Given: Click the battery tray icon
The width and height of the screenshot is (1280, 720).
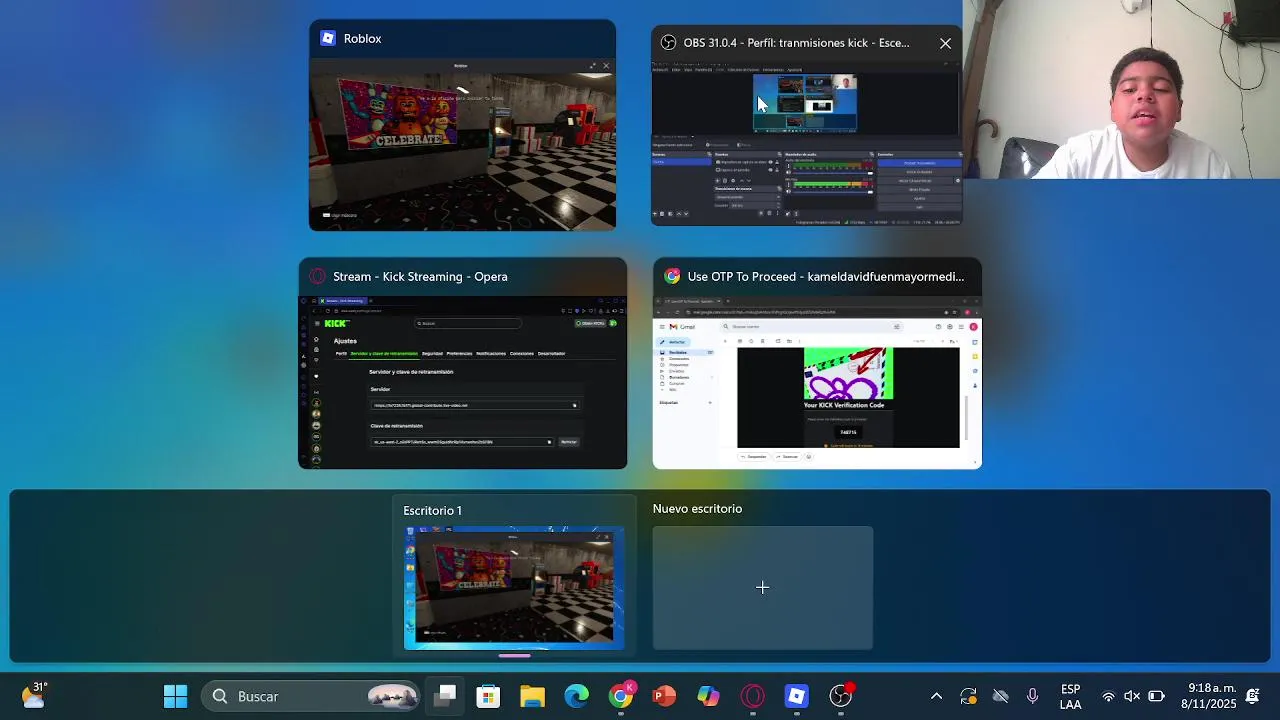Looking at the screenshot, I should click(1156, 696).
